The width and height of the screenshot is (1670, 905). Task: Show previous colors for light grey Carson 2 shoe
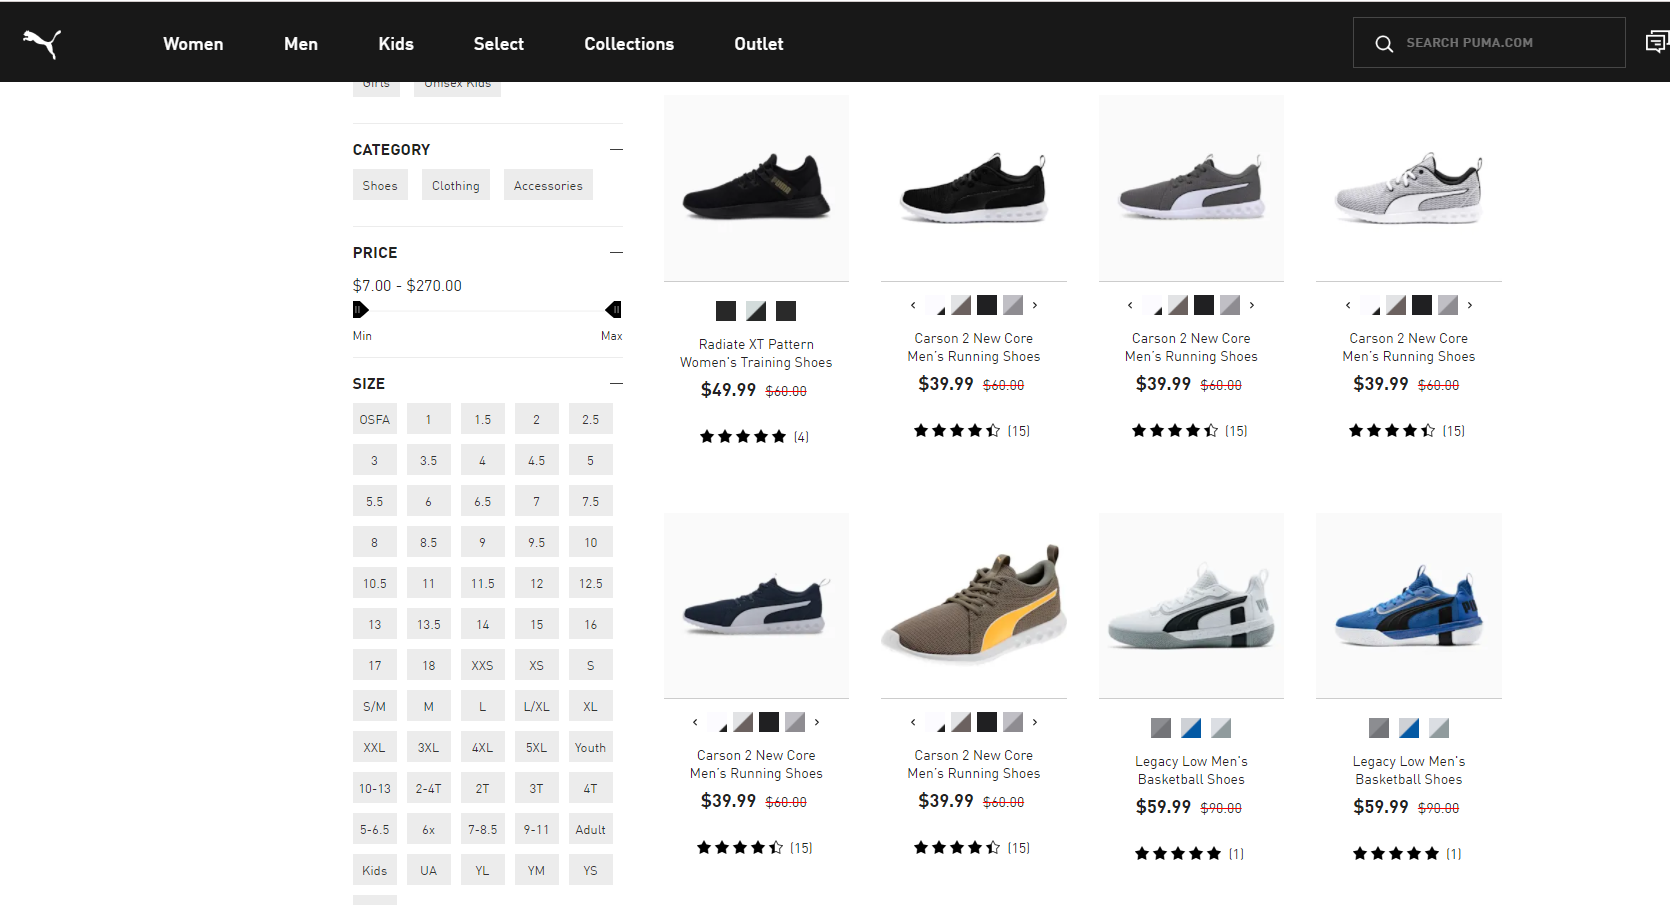coord(1348,305)
